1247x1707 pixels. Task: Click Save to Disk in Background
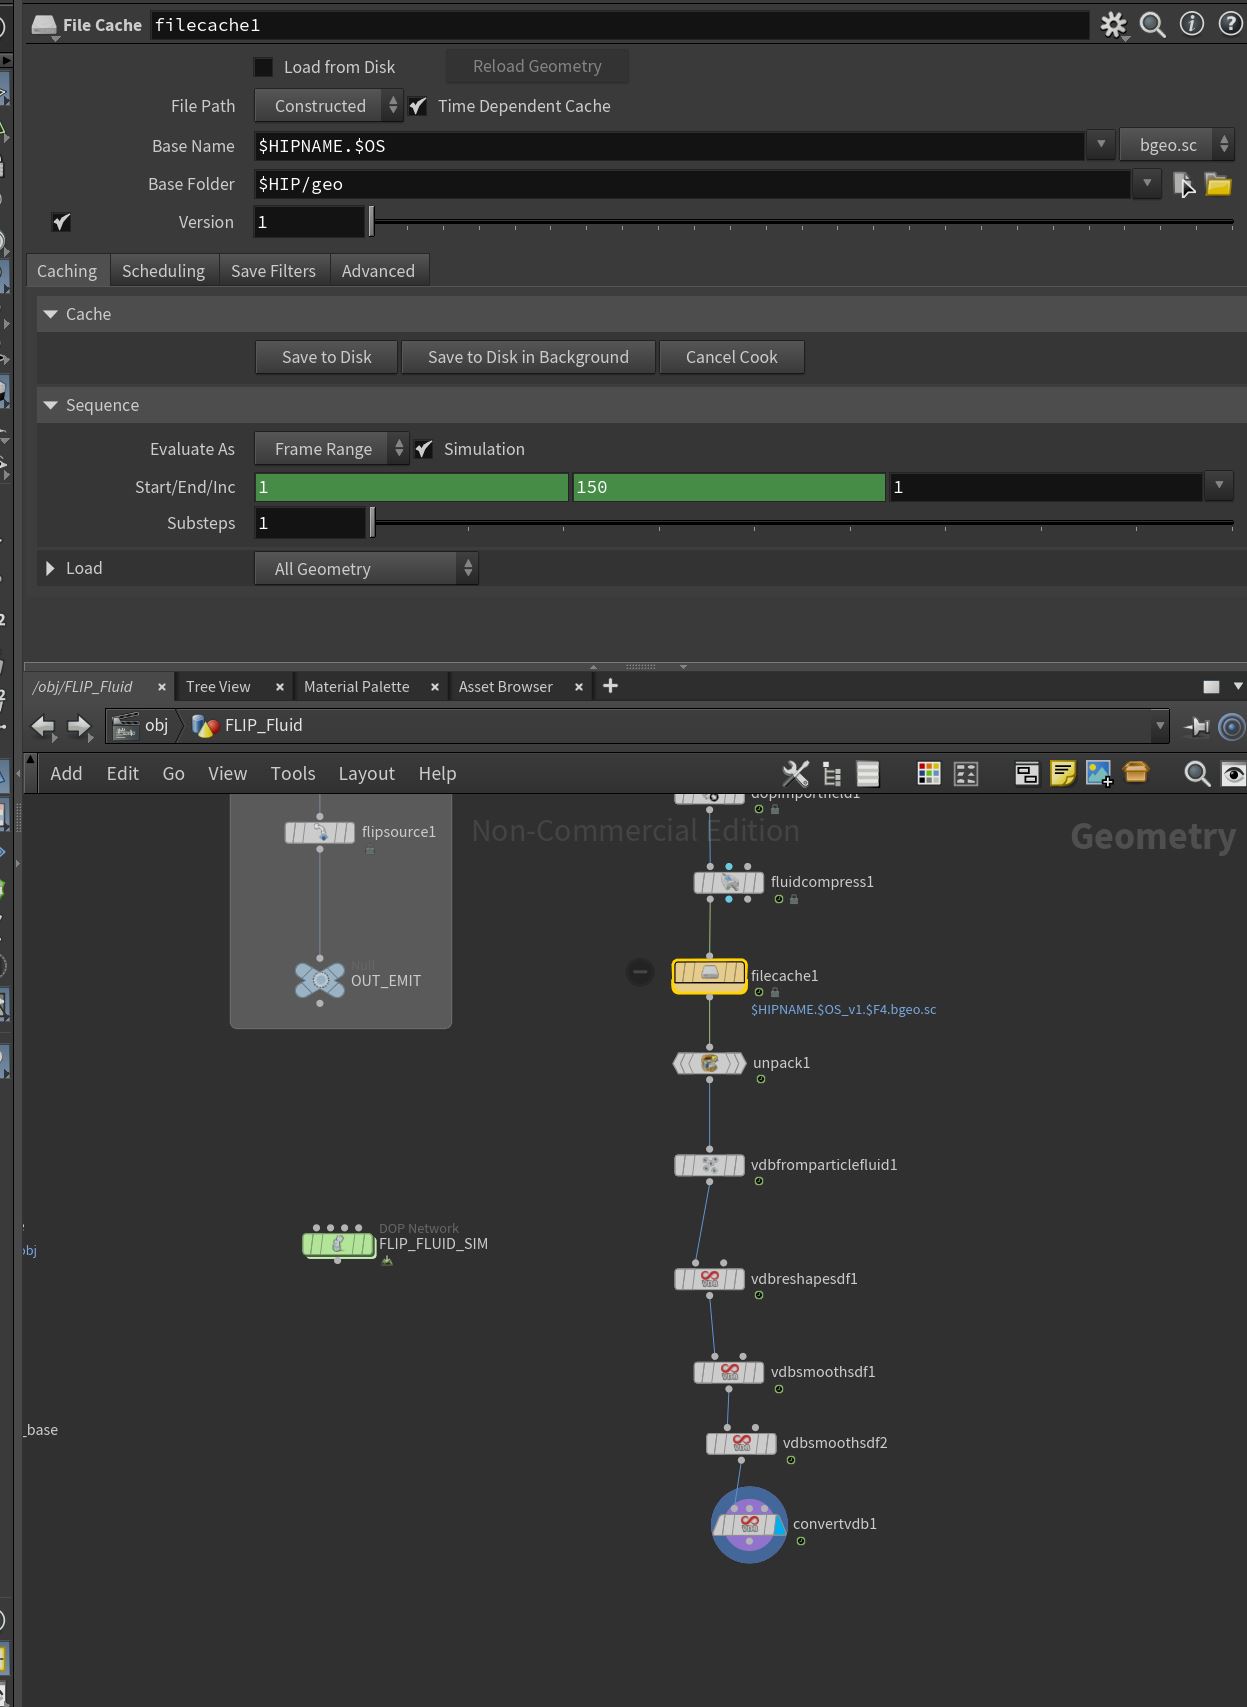528,357
